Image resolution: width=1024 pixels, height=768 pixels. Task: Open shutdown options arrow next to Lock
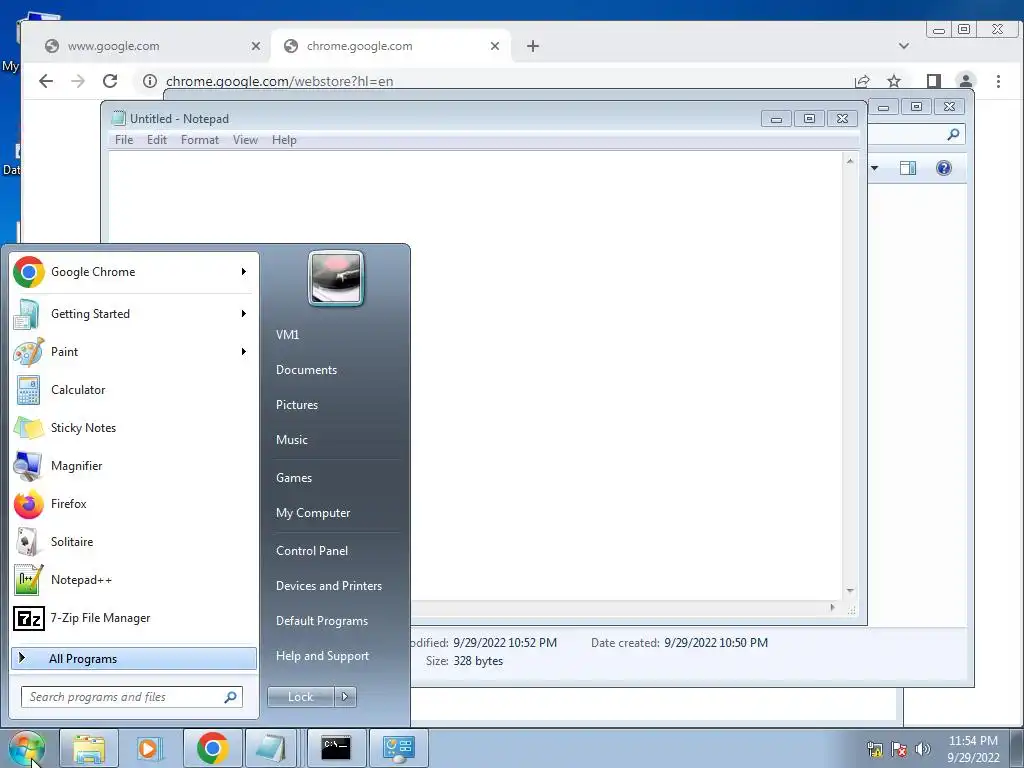pyautogui.click(x=345, y=697)
